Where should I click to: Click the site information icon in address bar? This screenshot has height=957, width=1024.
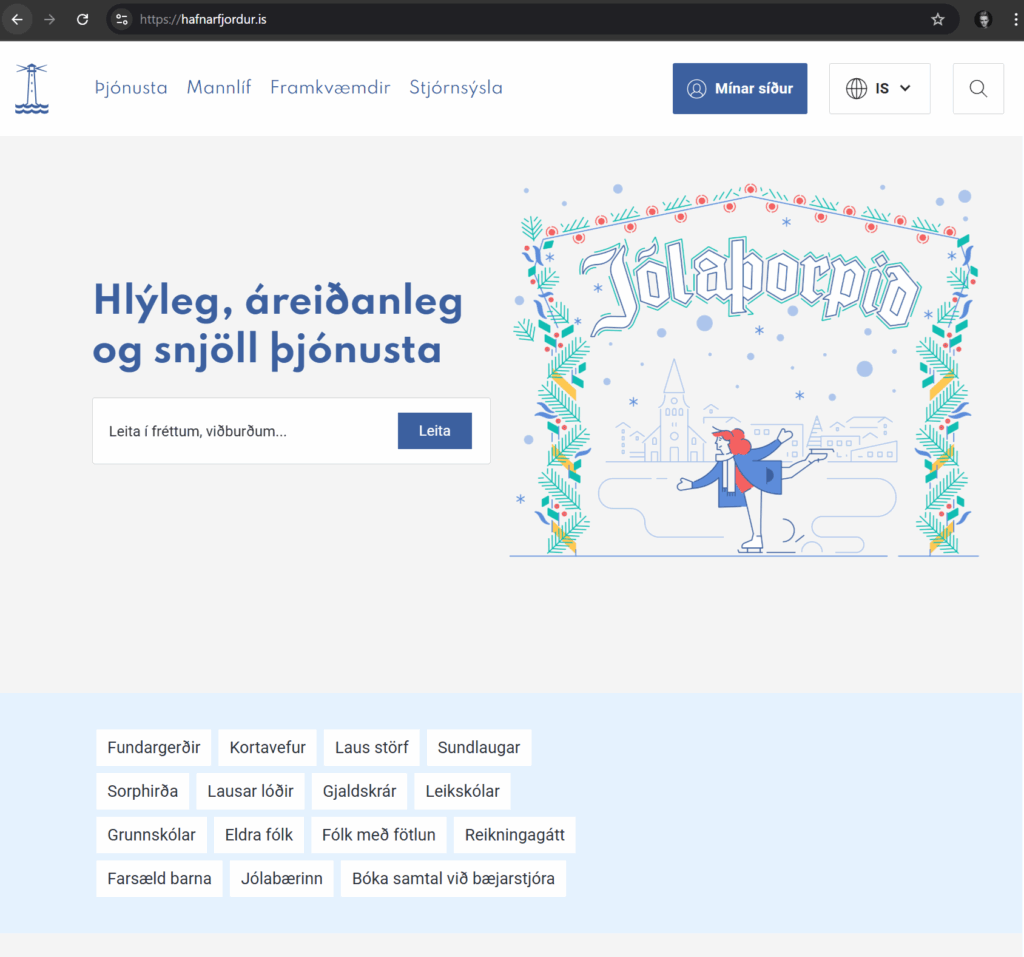click(x=122, y=19)
